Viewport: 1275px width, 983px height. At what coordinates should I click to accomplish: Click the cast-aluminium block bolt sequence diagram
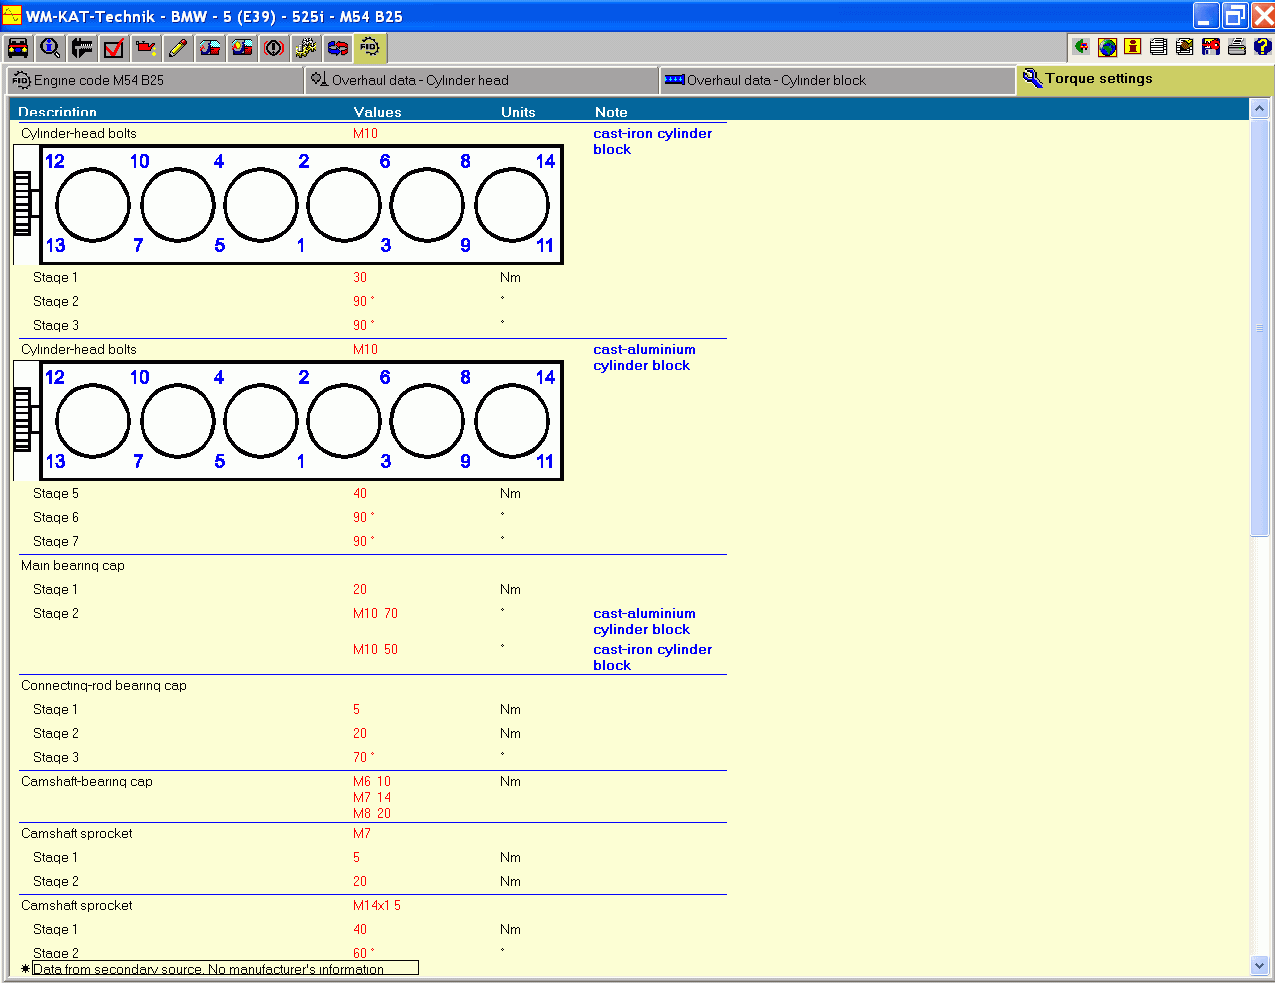(x=289, y=421)
